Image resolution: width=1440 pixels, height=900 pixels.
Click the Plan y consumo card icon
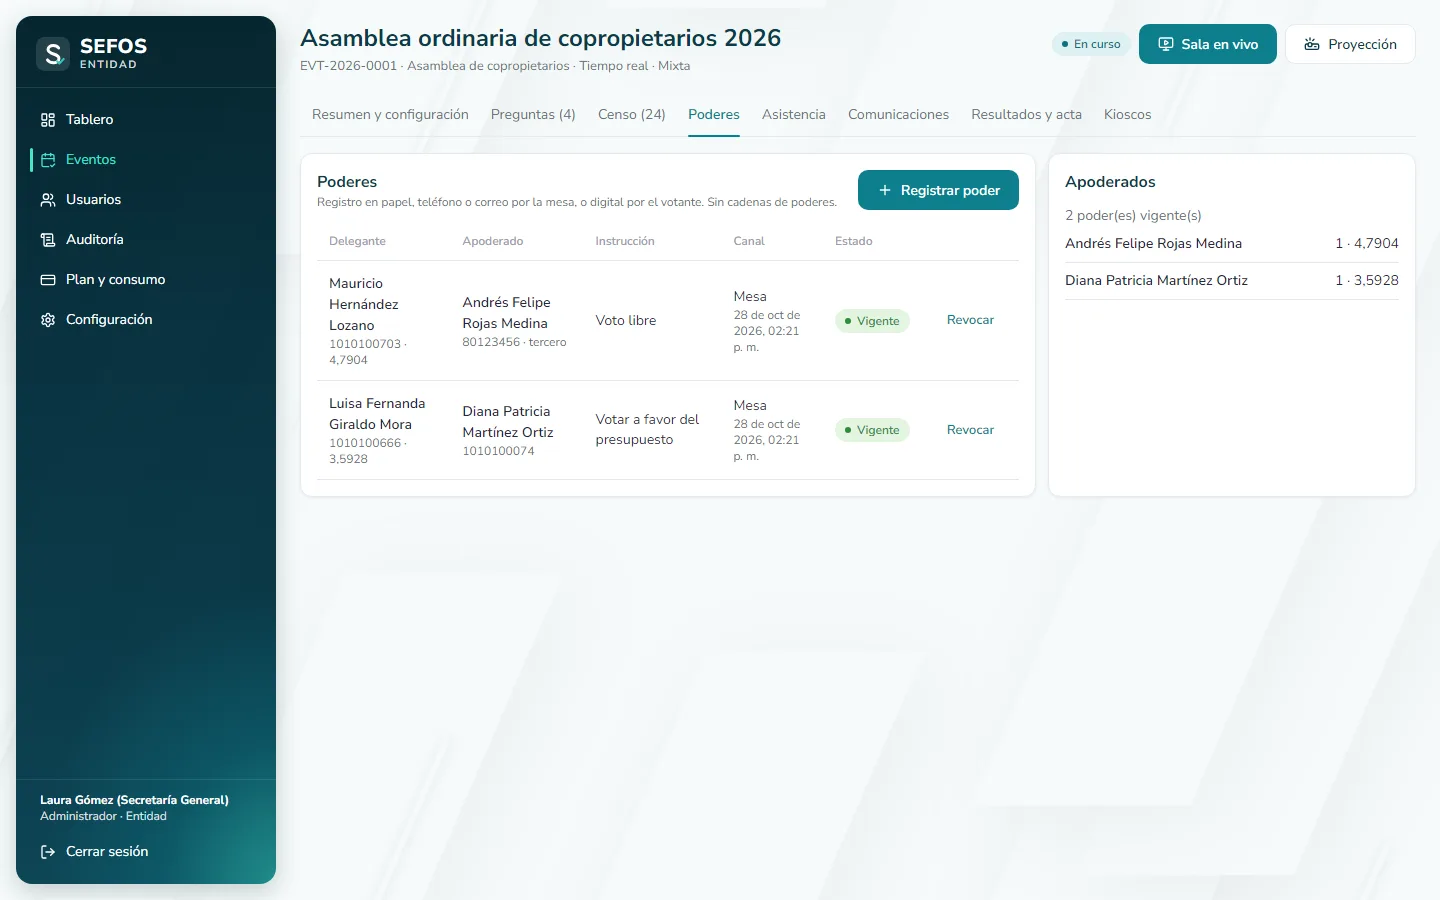[48, 280]
